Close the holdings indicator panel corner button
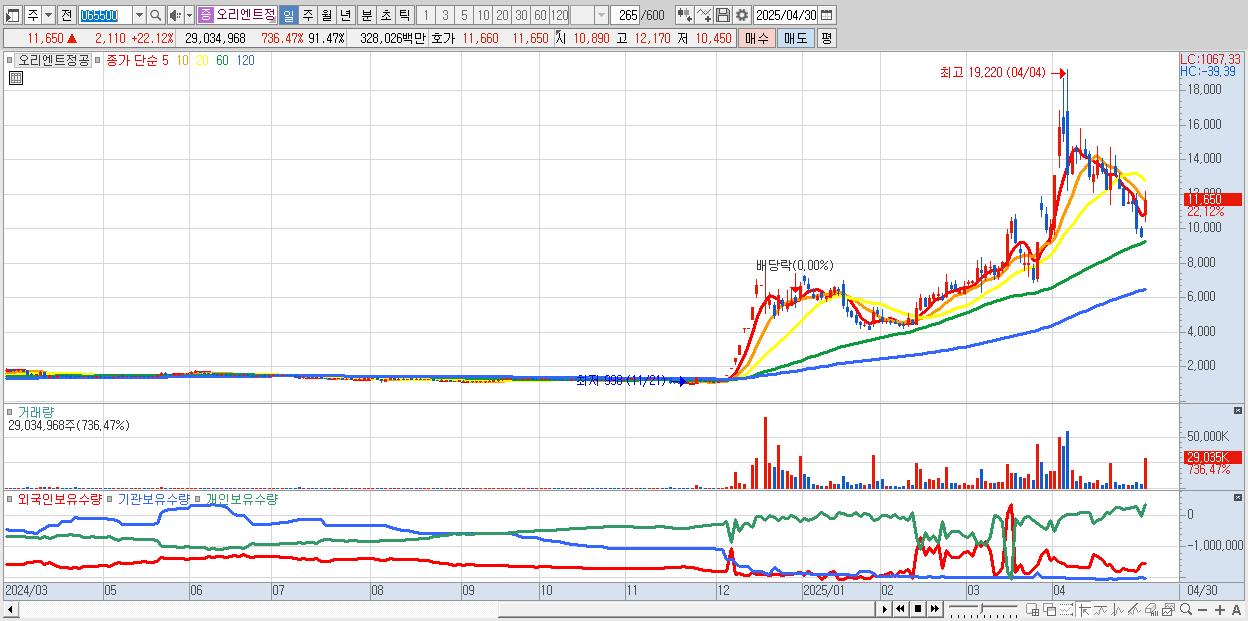 pos(1238,497)
